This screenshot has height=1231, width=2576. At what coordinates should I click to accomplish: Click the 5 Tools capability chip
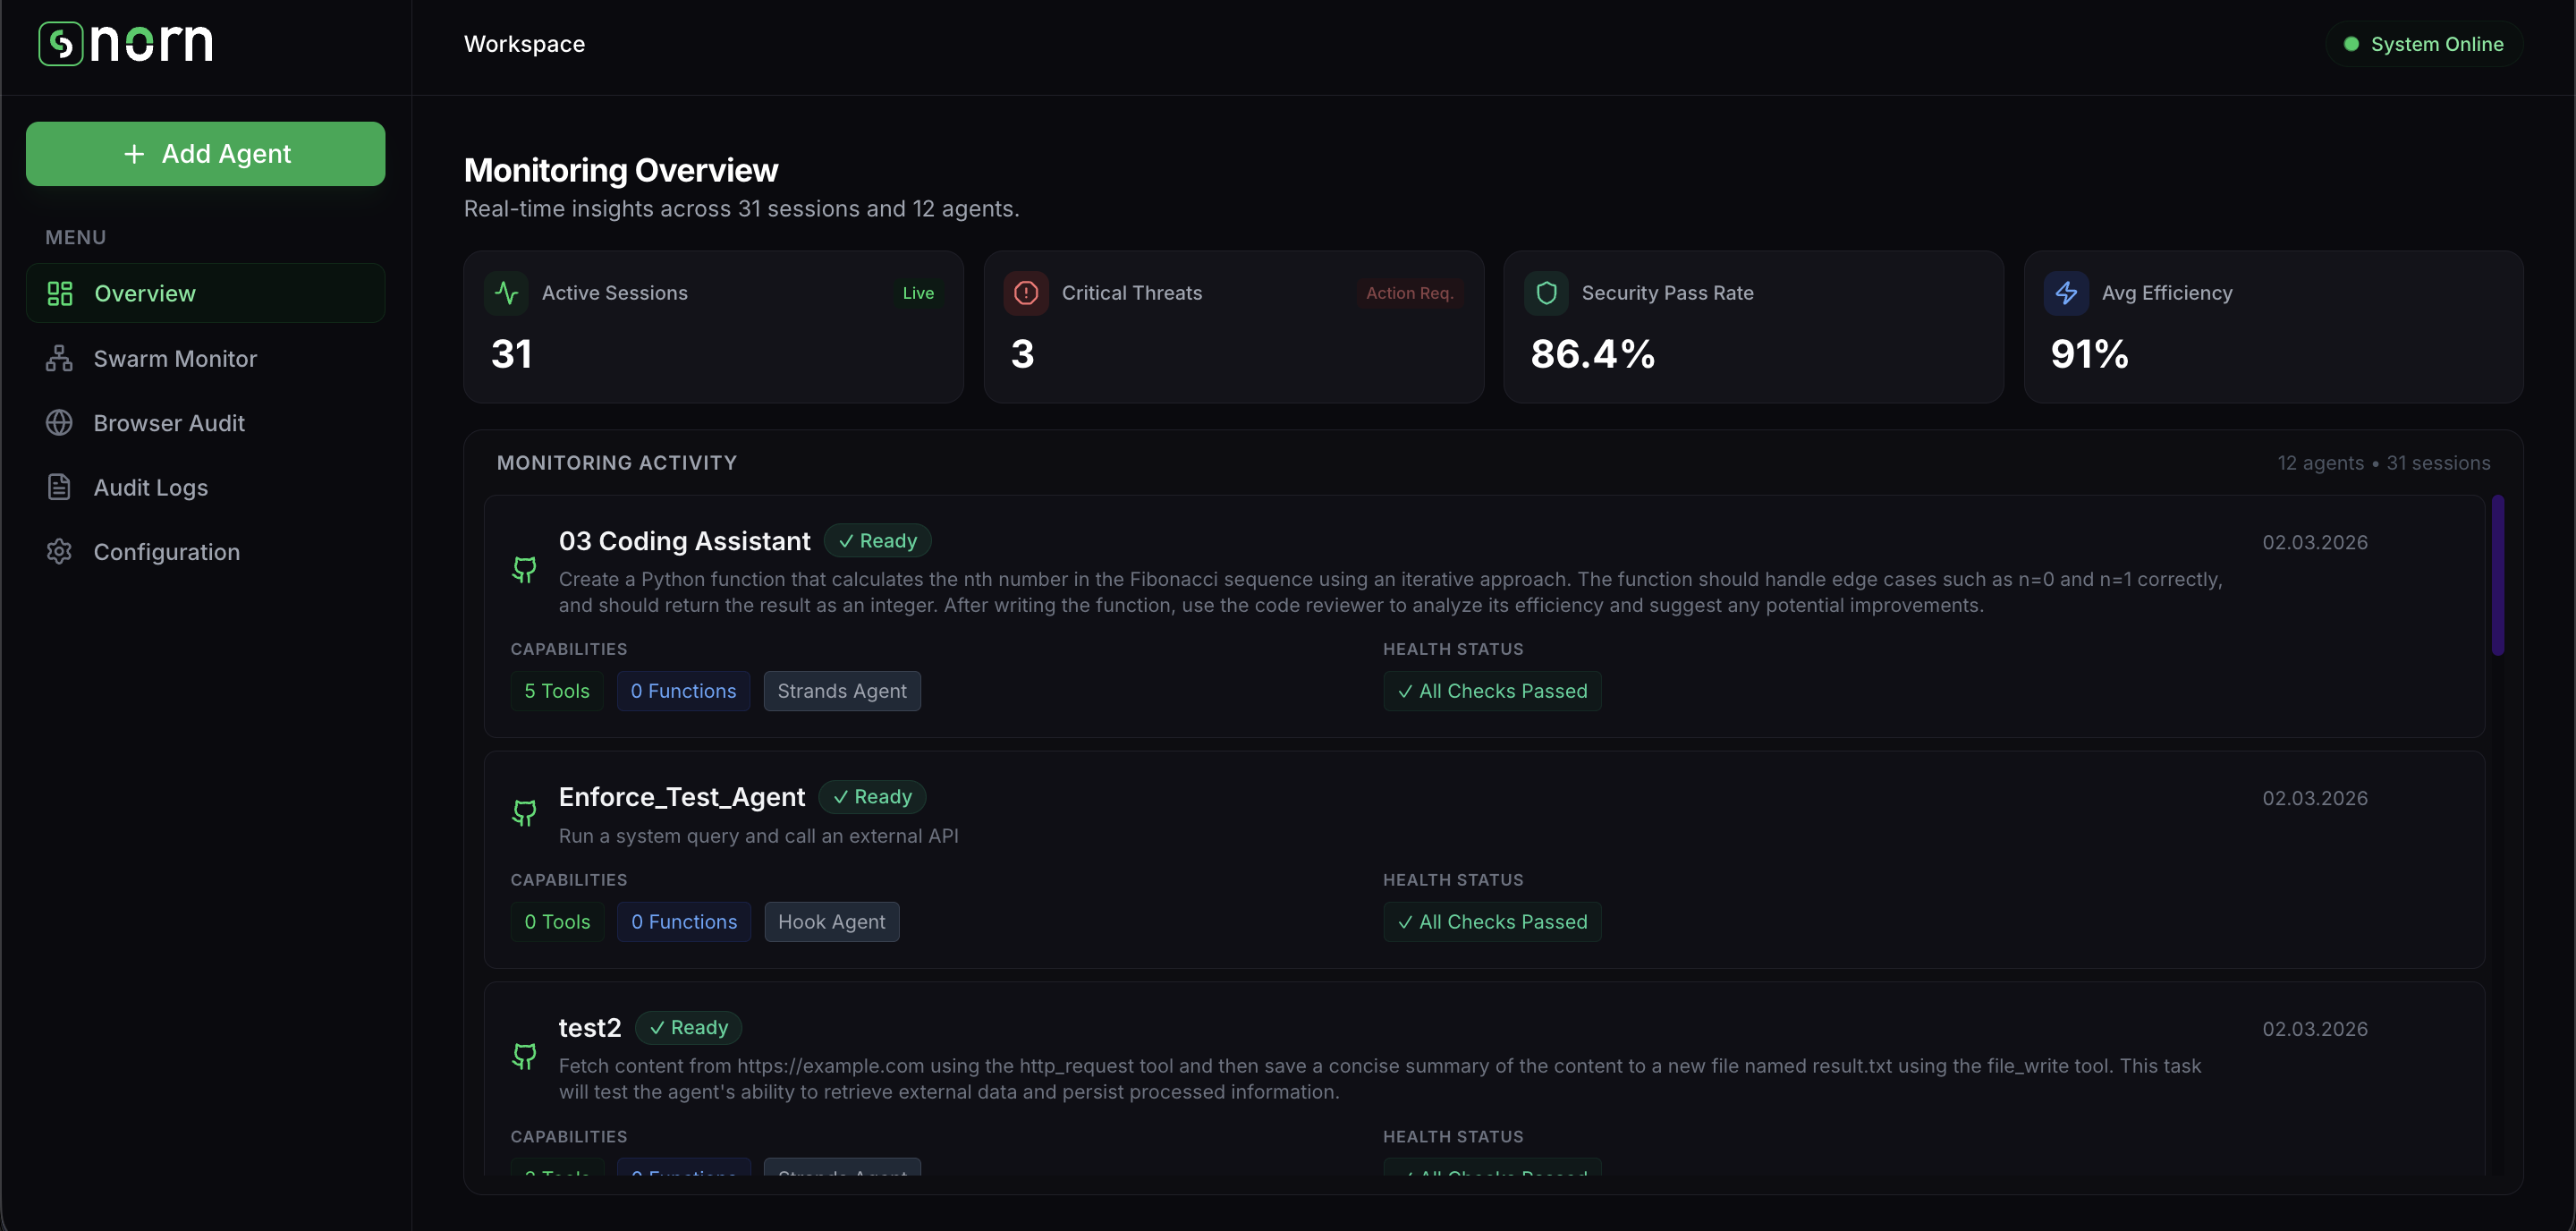[557, 691]
